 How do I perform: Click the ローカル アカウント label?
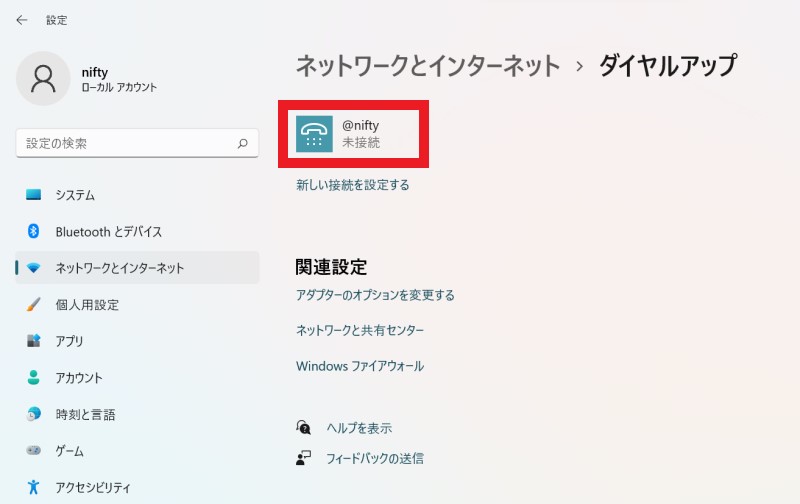tap(119, 87)
